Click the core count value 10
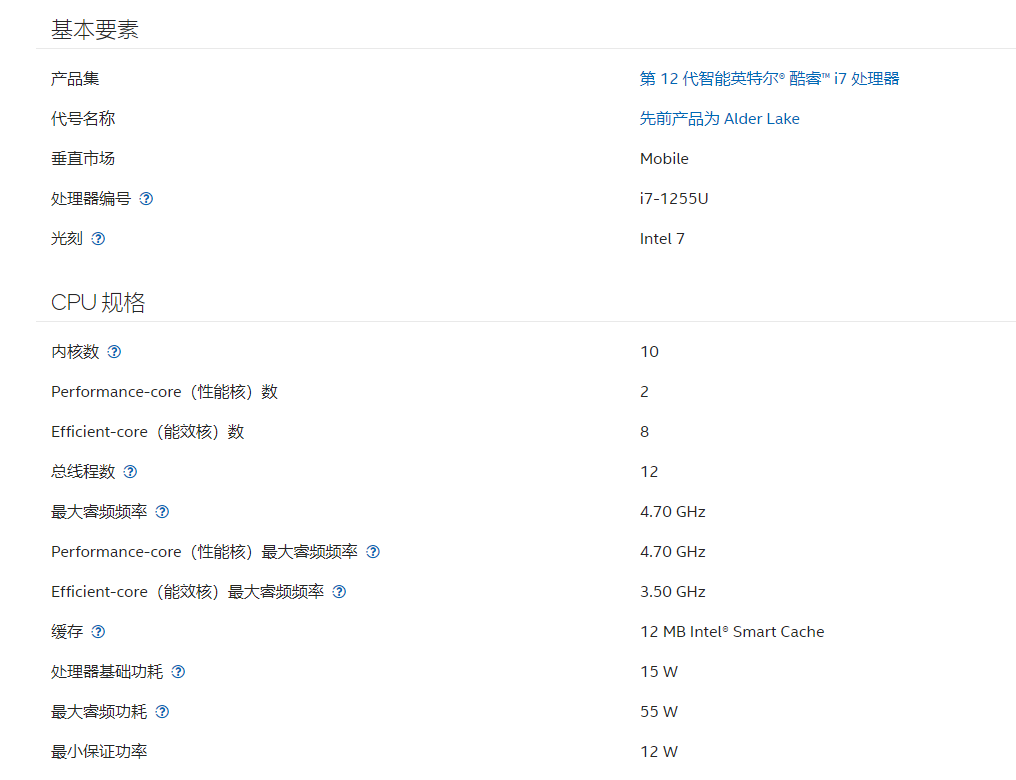 (x=649, y=352)
